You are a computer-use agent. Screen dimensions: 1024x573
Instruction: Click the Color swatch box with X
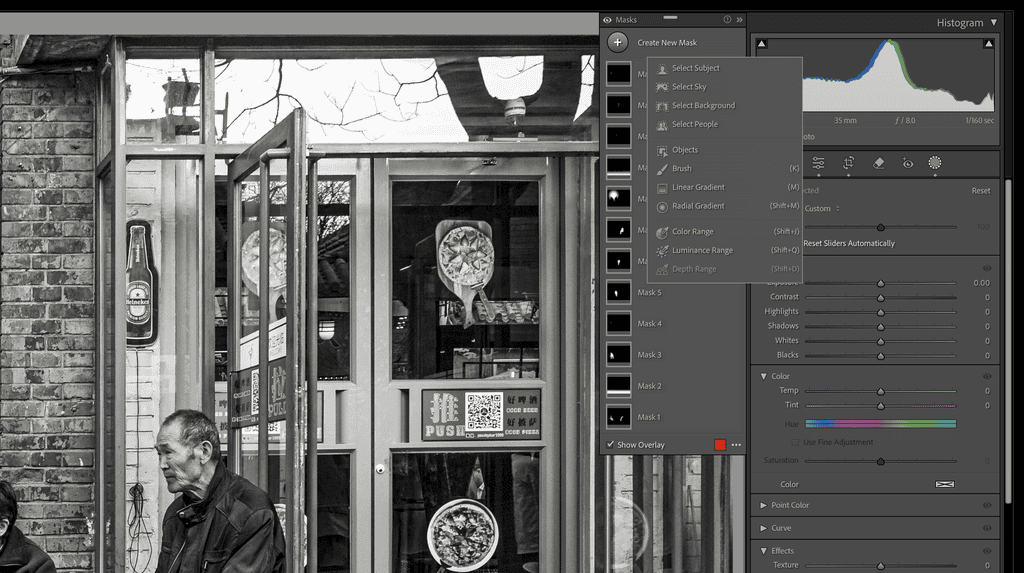click(945, 484)
